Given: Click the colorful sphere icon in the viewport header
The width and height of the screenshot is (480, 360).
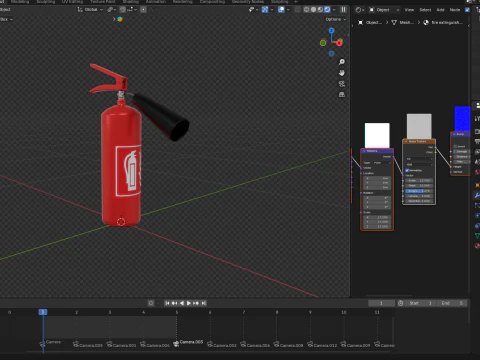Looking at the screenshot, I should point(120,19).
